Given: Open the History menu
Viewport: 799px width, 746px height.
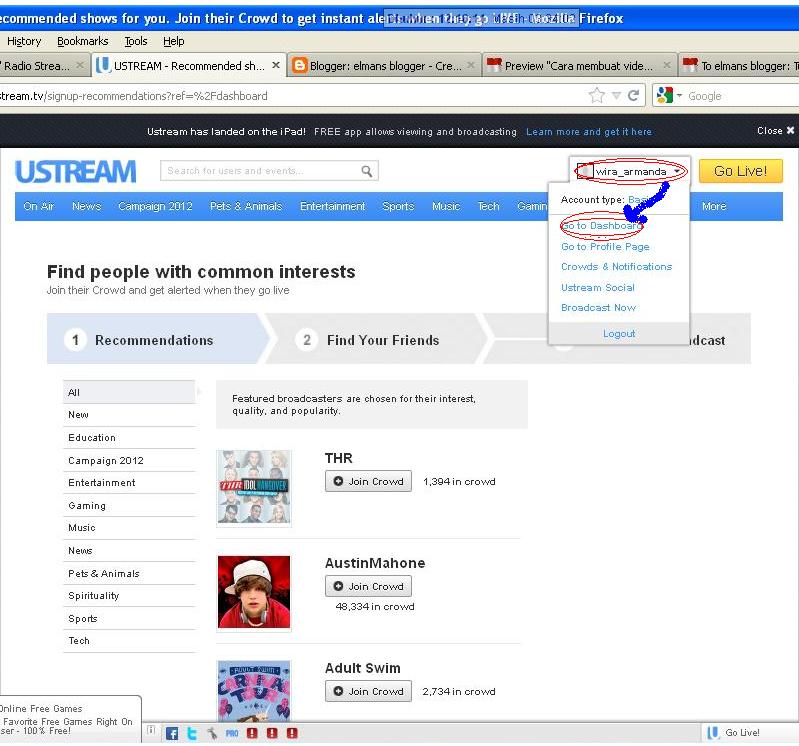Looking at the screenshot, I should (24, 41).
